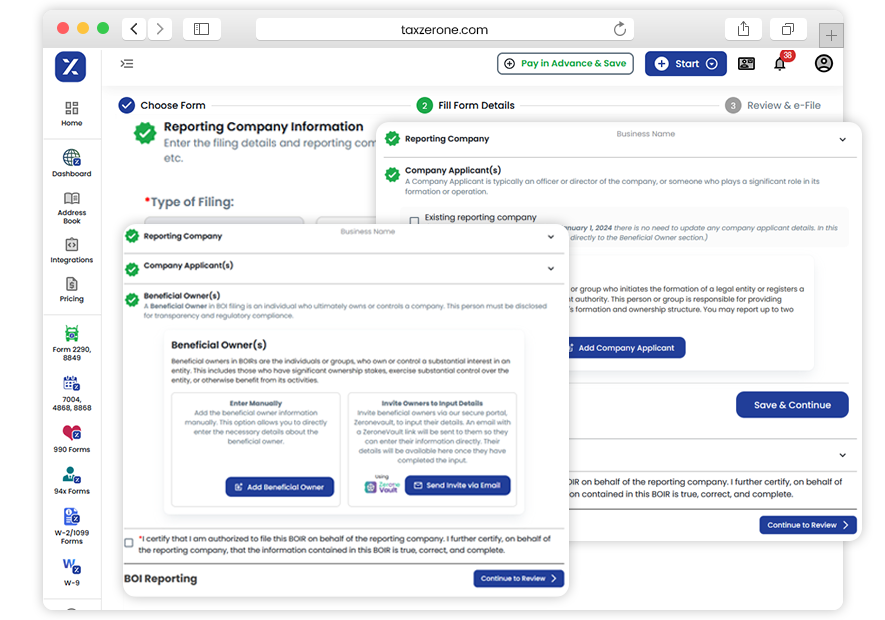Collapse the Company Applicant(s) section chevron

pyautogui.click(x=550, y=268)
